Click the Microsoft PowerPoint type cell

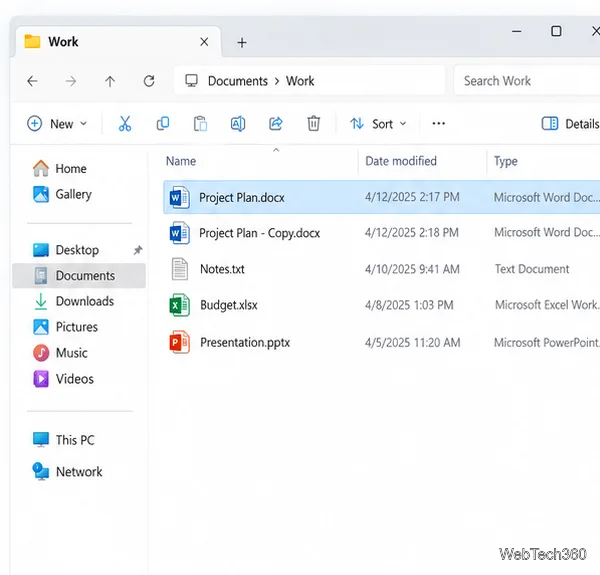click(x=547, y=342)
